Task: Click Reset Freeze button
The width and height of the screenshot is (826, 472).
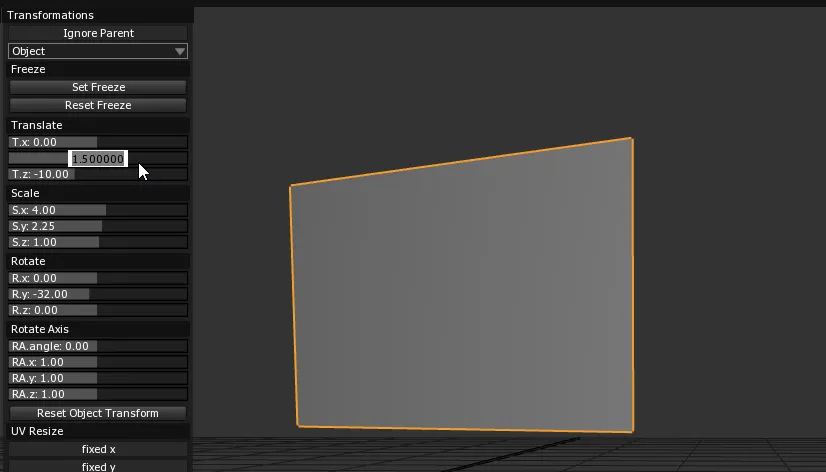Action: [x=98, y=105]
